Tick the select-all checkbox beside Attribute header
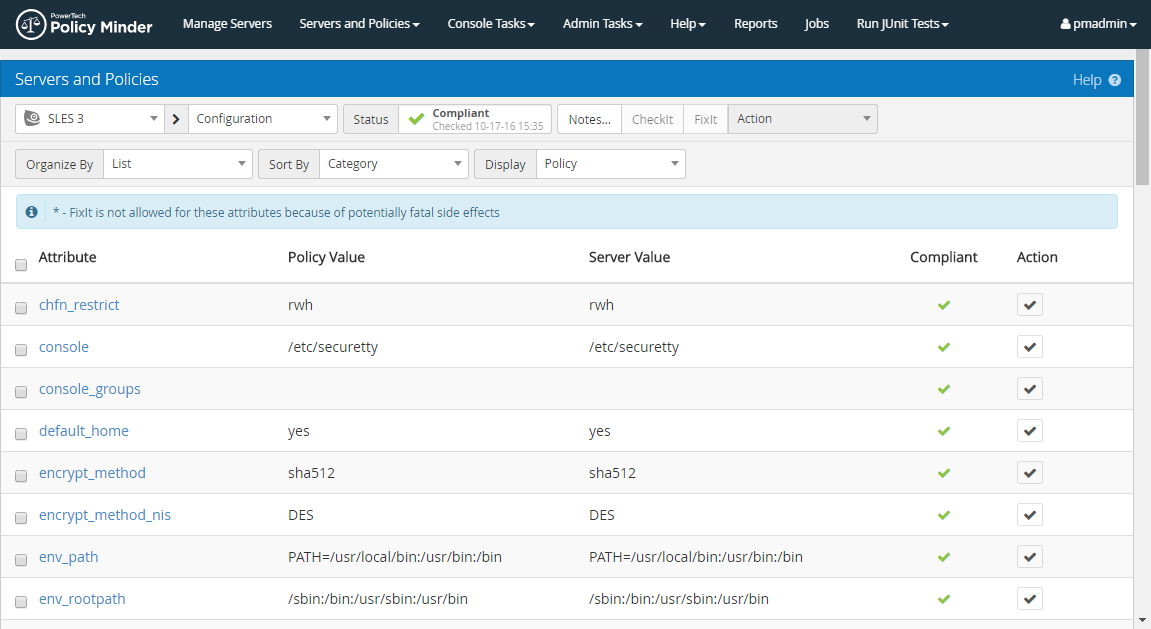 pyautogui.click(x=21, y=265)
